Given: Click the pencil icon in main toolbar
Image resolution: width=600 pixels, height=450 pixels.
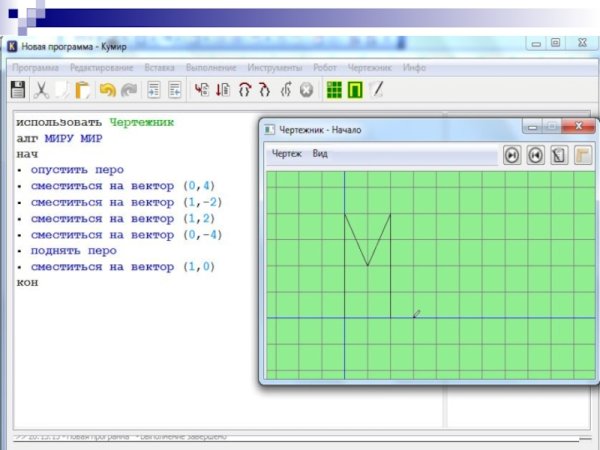Looking at the screenshot, I should tap(377, 90).
